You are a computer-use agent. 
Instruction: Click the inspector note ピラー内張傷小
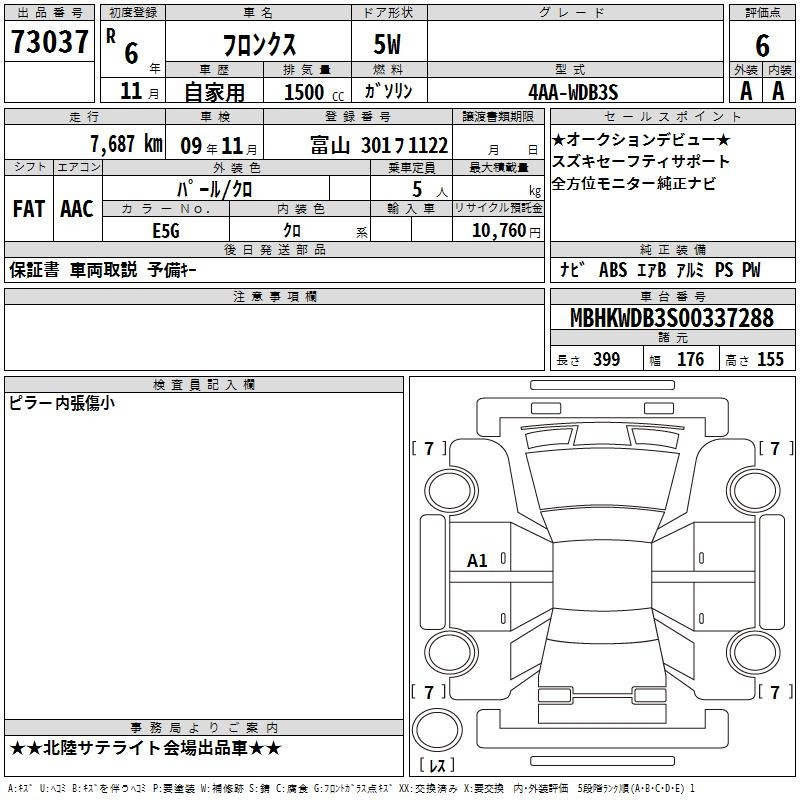[62, 403]
